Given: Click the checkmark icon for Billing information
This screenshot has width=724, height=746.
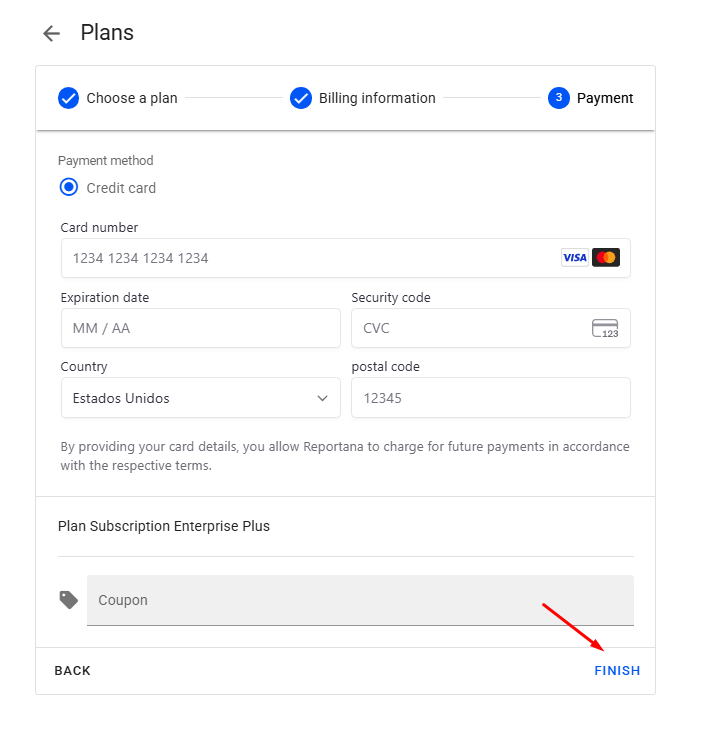Looking at the screenshot, I should coord(301,98).
